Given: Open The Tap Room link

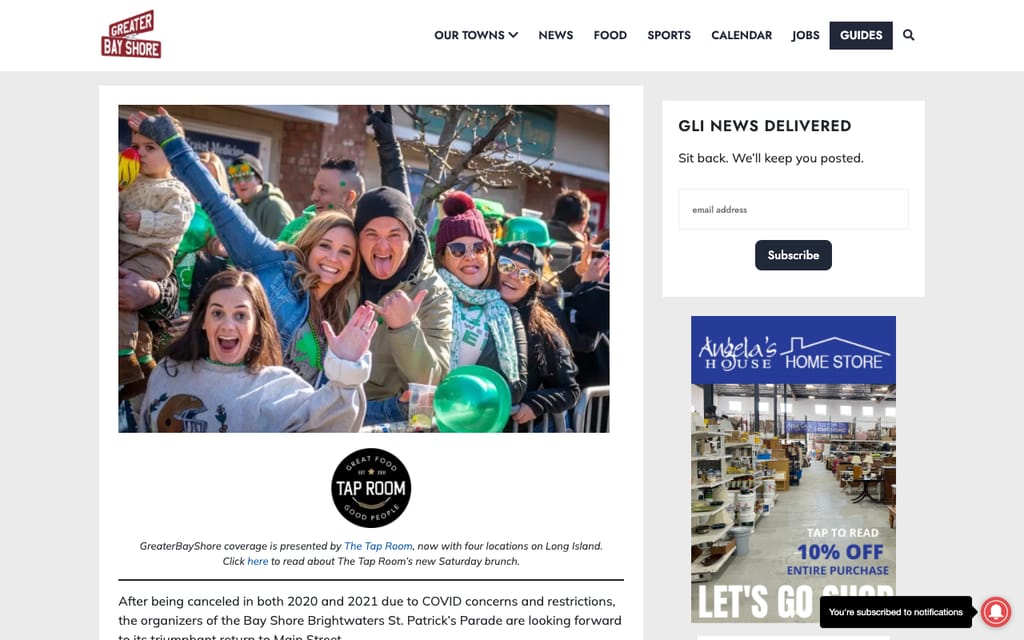Looking at the screenshot, I should pyautogui.click(x=378, y=546).
